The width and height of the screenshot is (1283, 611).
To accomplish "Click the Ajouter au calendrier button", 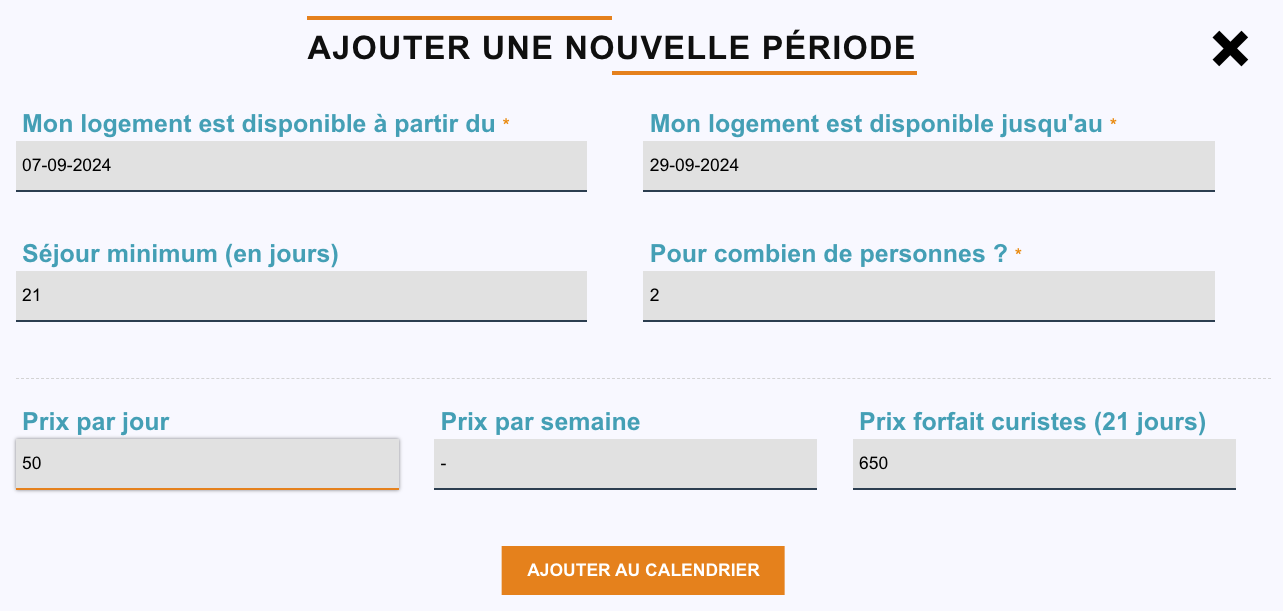I will point(643,570).
